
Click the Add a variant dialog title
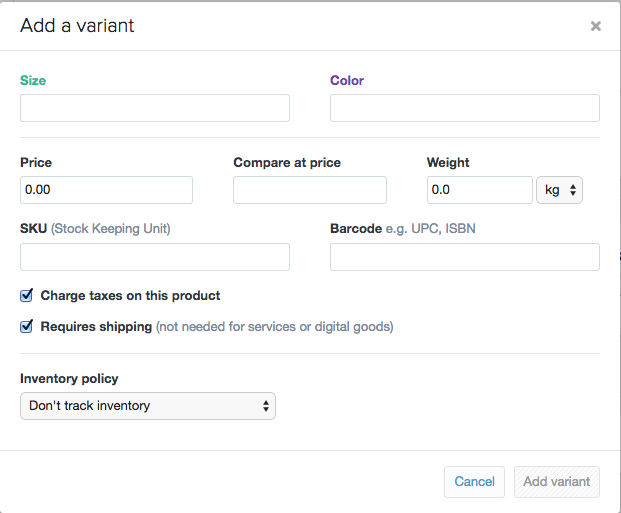pyautogui.click(x=77, y=26)
